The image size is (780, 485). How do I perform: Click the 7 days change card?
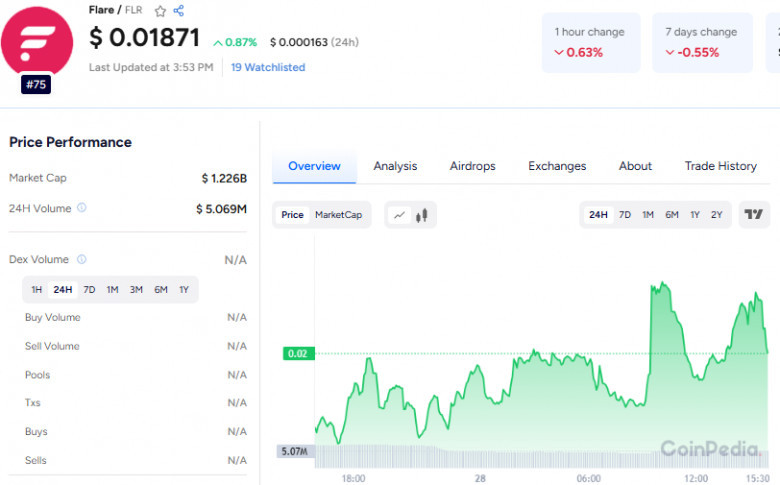(702, 43)
